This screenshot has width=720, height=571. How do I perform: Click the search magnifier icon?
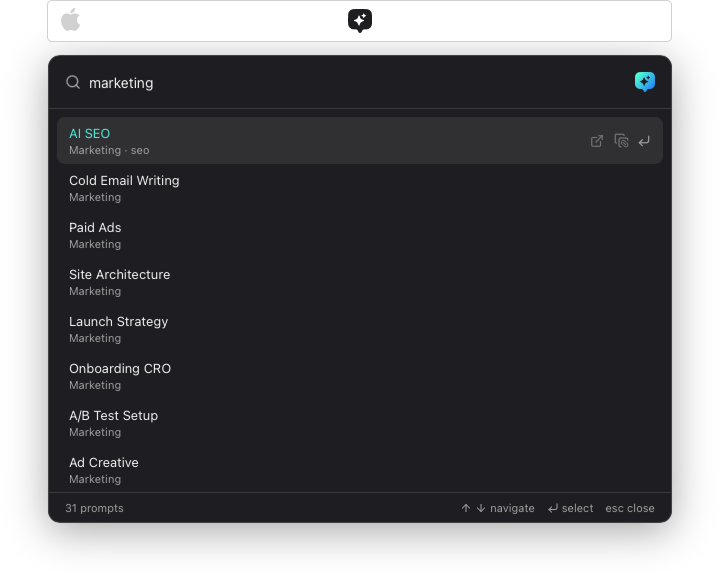tap(73, 83)
